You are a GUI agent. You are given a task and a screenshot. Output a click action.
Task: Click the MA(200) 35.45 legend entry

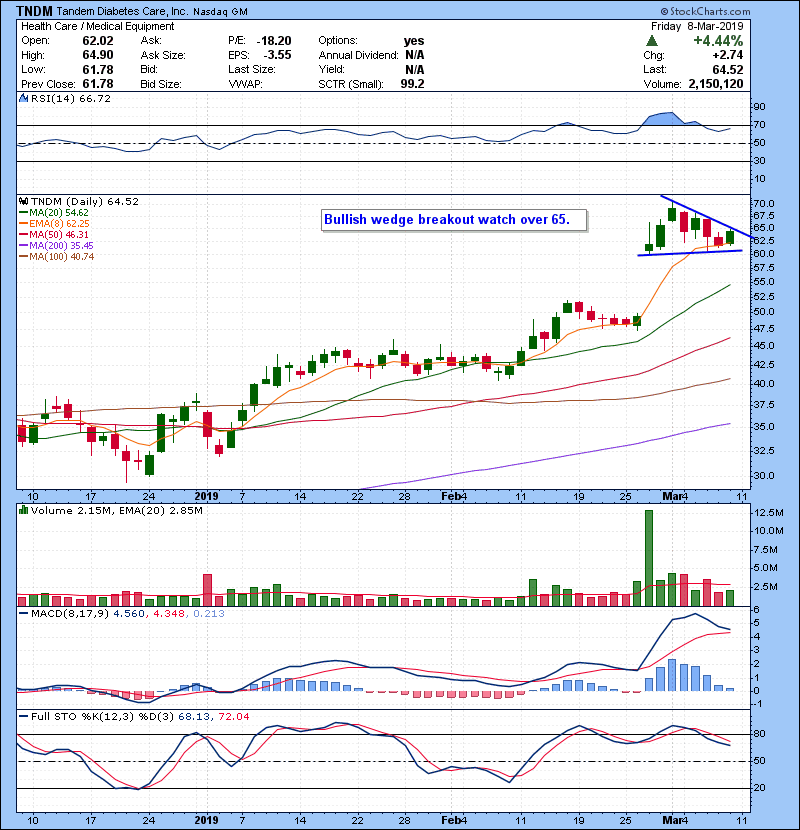point(61,246)
